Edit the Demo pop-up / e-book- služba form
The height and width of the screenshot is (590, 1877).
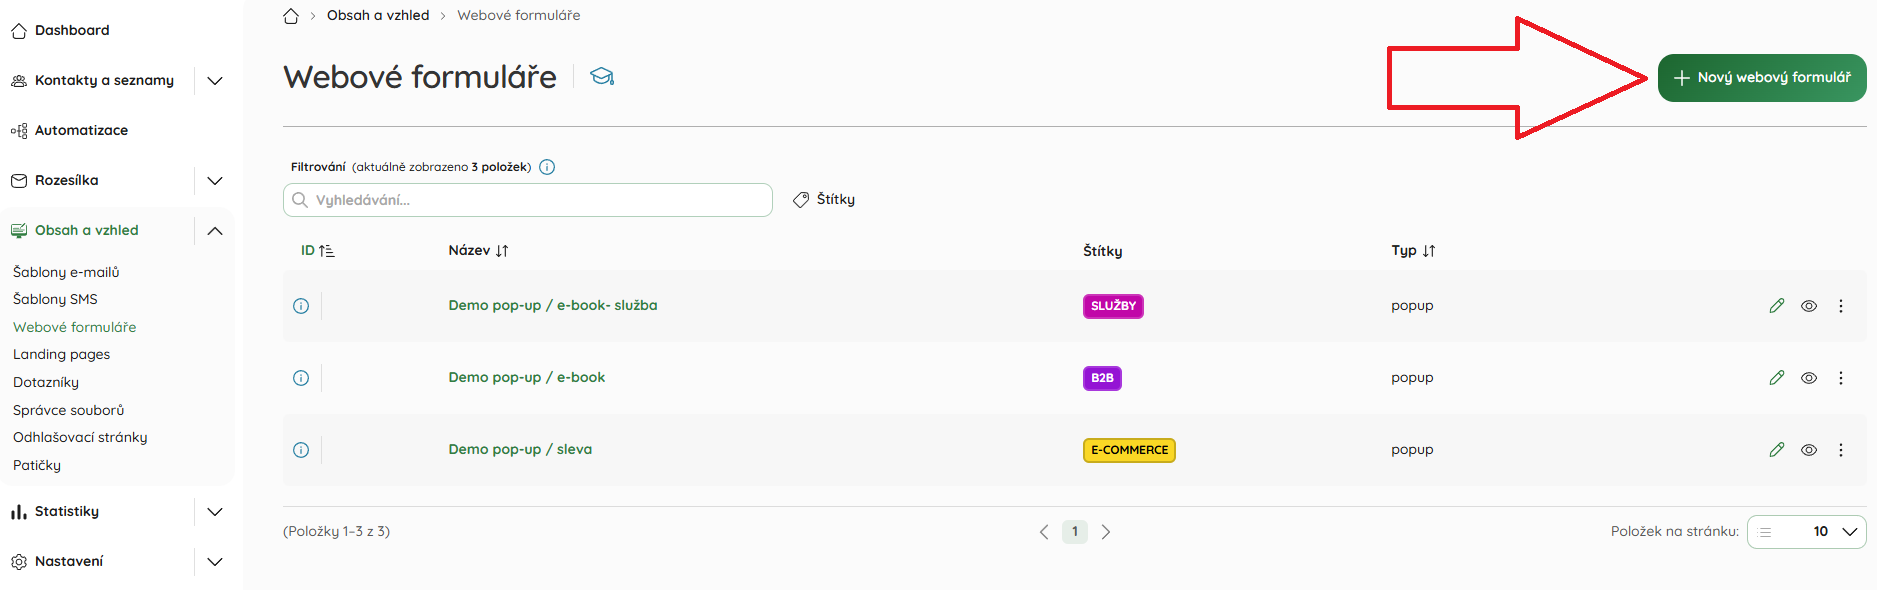(x=1777, y=306)
